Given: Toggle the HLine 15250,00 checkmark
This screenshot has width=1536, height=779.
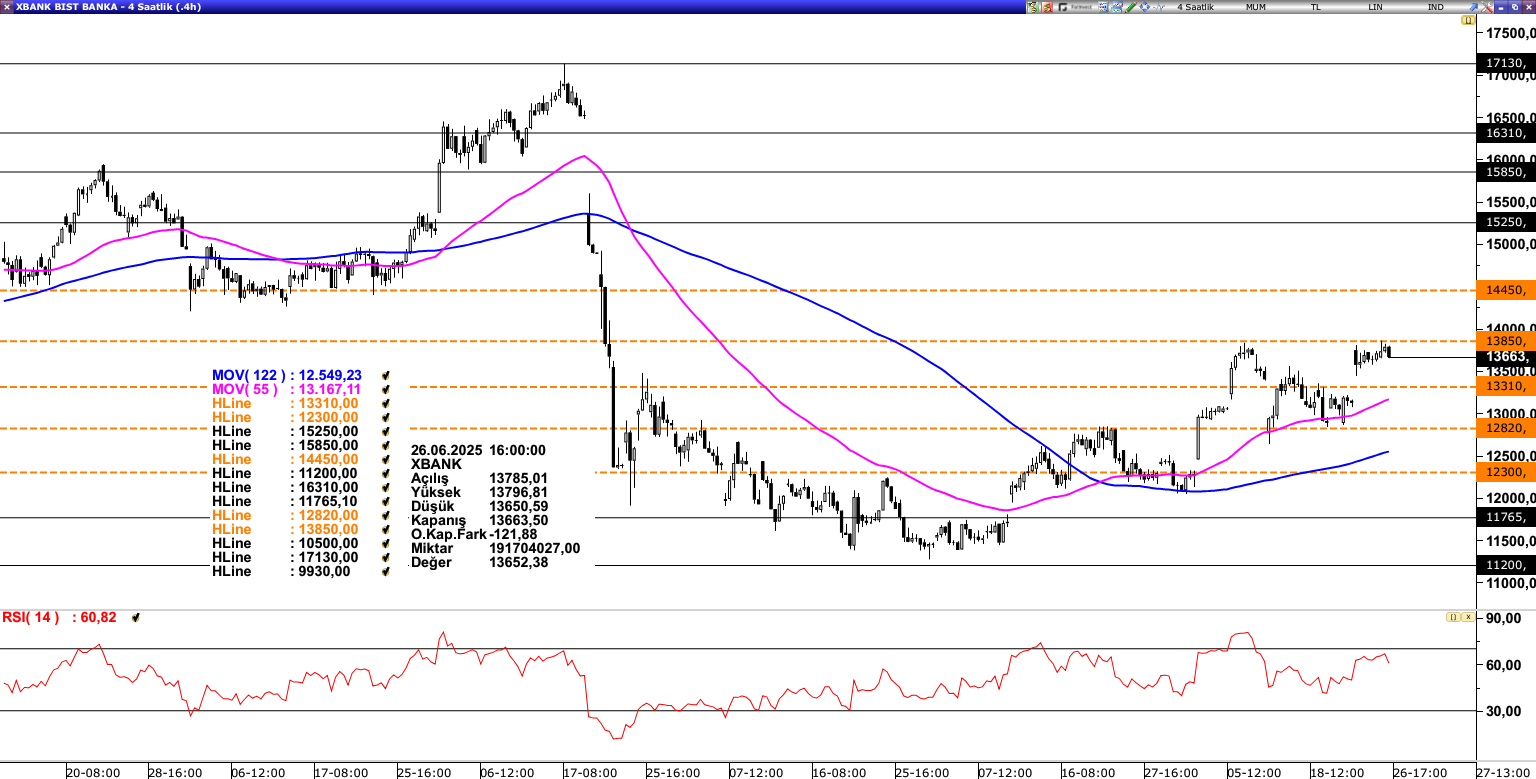Looking at the screenshot, I should pyautogui.click(x=386, y=431).
